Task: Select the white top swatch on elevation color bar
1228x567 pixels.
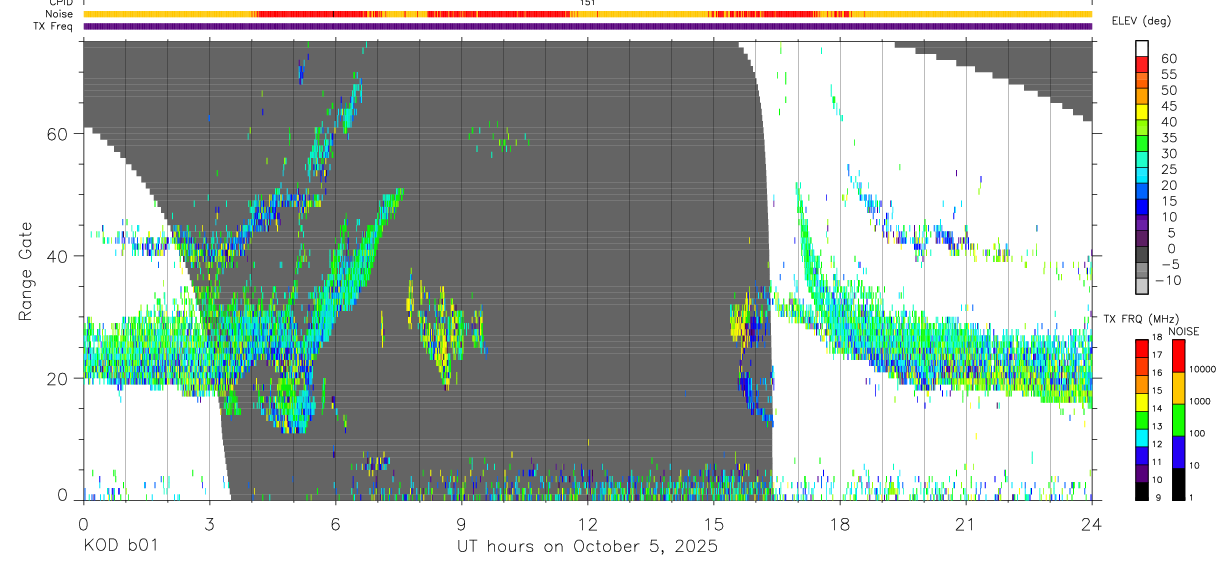Action: tap(1143, 48)
